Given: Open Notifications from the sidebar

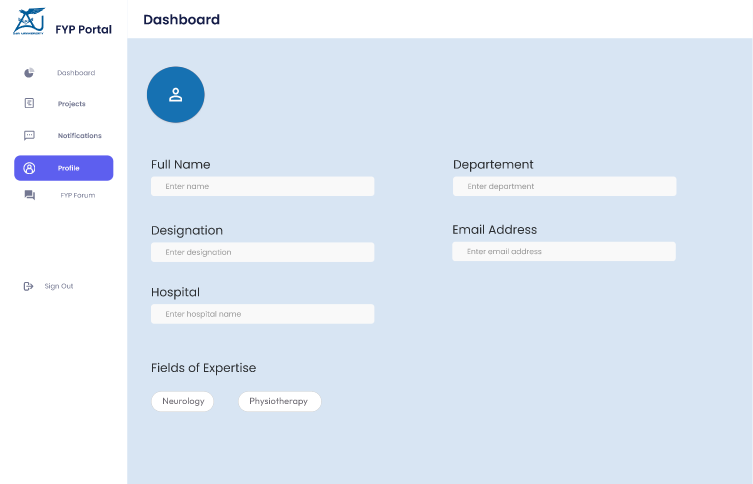Looking at the screenshot, I should pyautogui.click(x=79, y=136).
